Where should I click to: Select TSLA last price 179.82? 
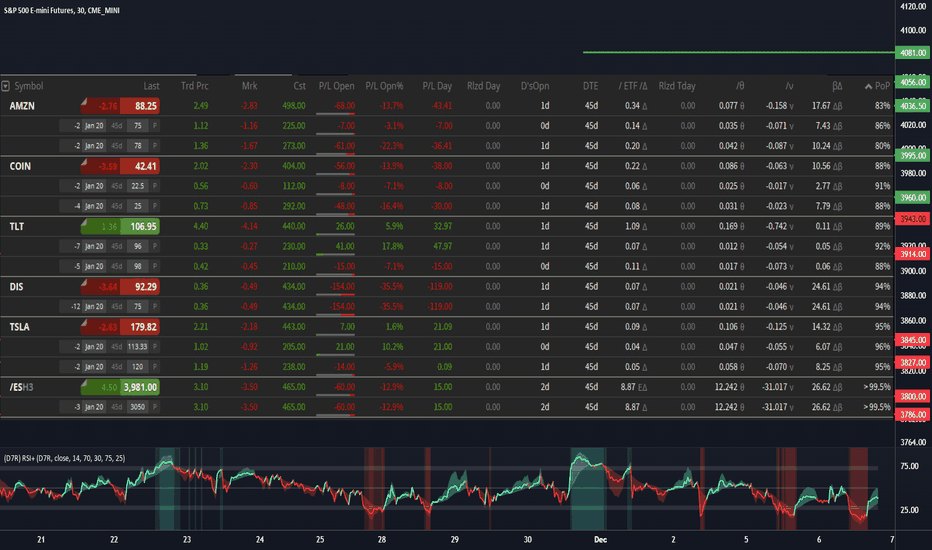pyautogui.click(x=140, y=327)
